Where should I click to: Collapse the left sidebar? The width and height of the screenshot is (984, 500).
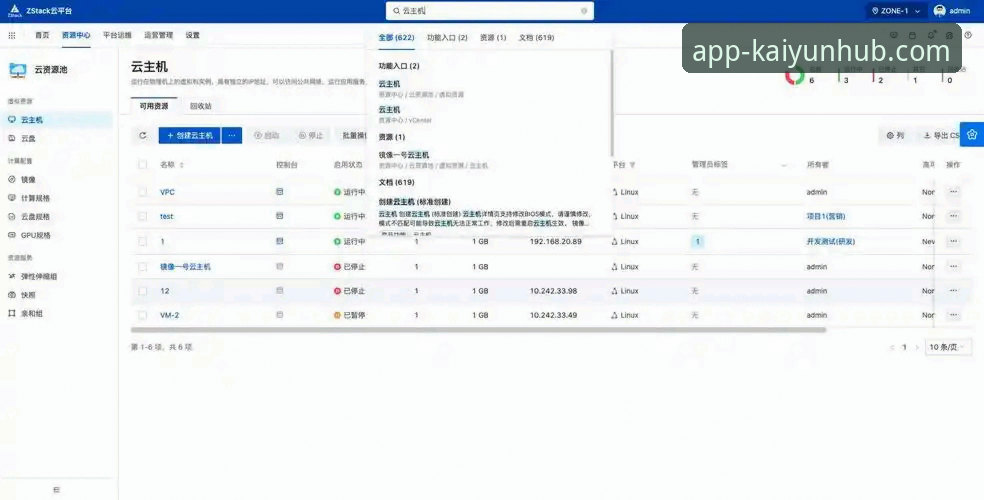(56, 489)
